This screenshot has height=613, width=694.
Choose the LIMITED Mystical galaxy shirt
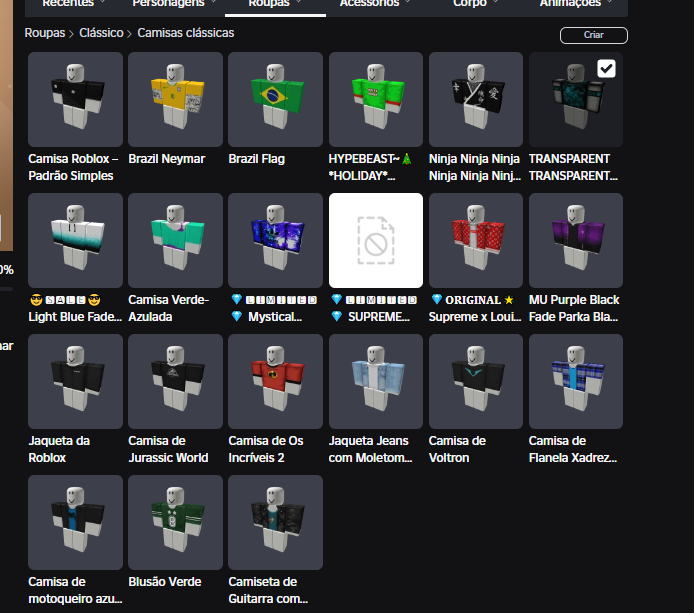point(275,240)
